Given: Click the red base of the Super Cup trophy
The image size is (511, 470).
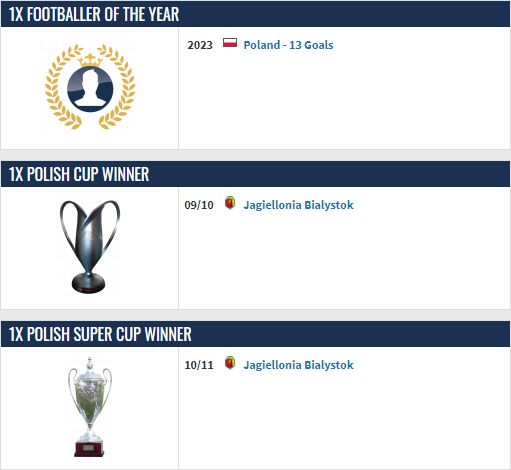Looking at the screenshot, I should coord(89,449).
